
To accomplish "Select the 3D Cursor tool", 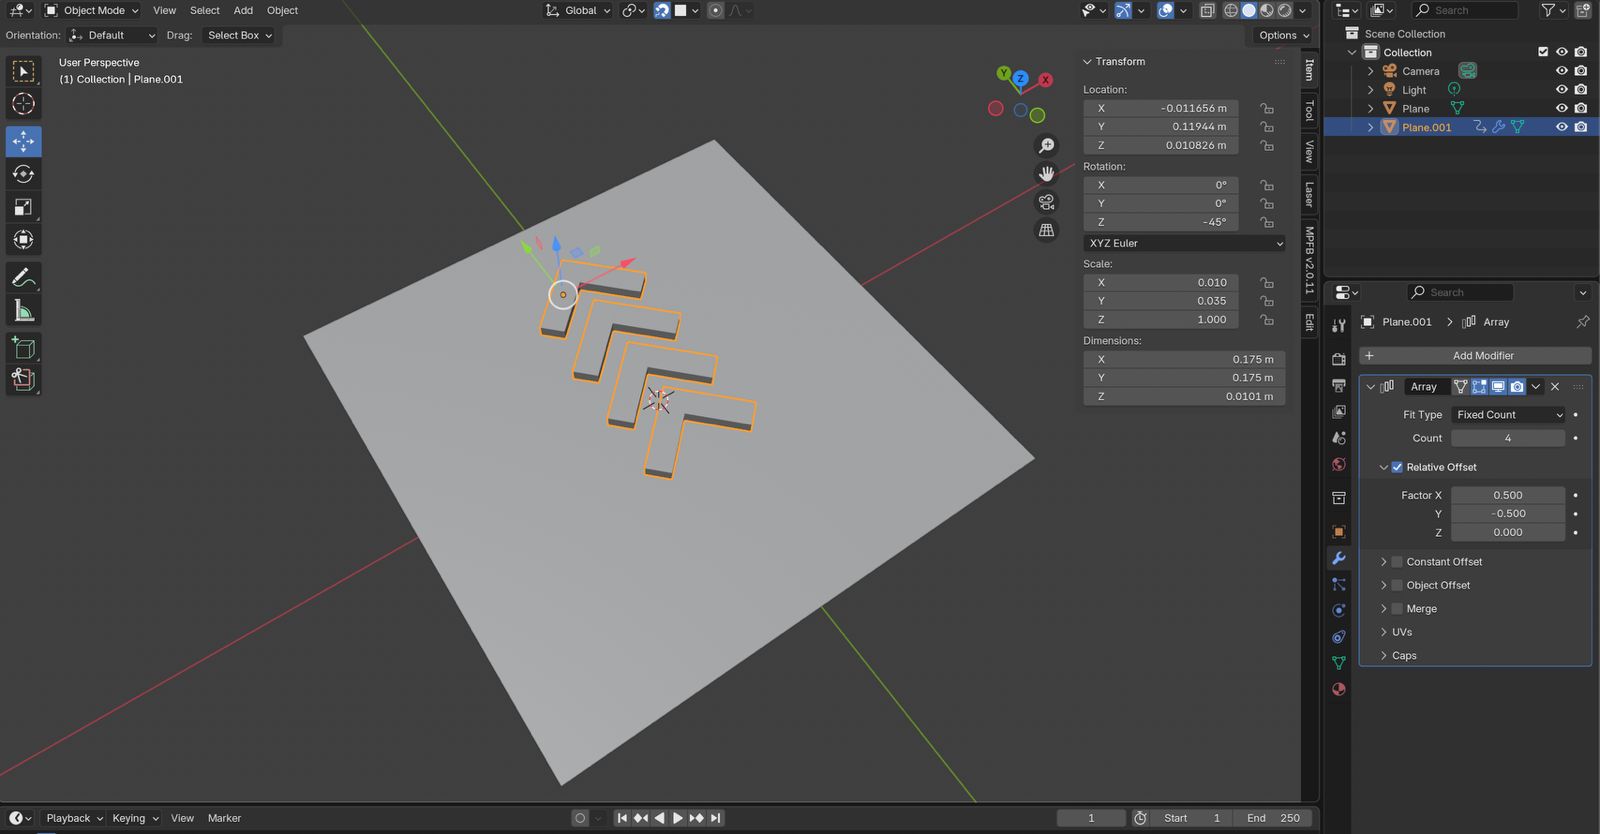I will tap(23, 104).
